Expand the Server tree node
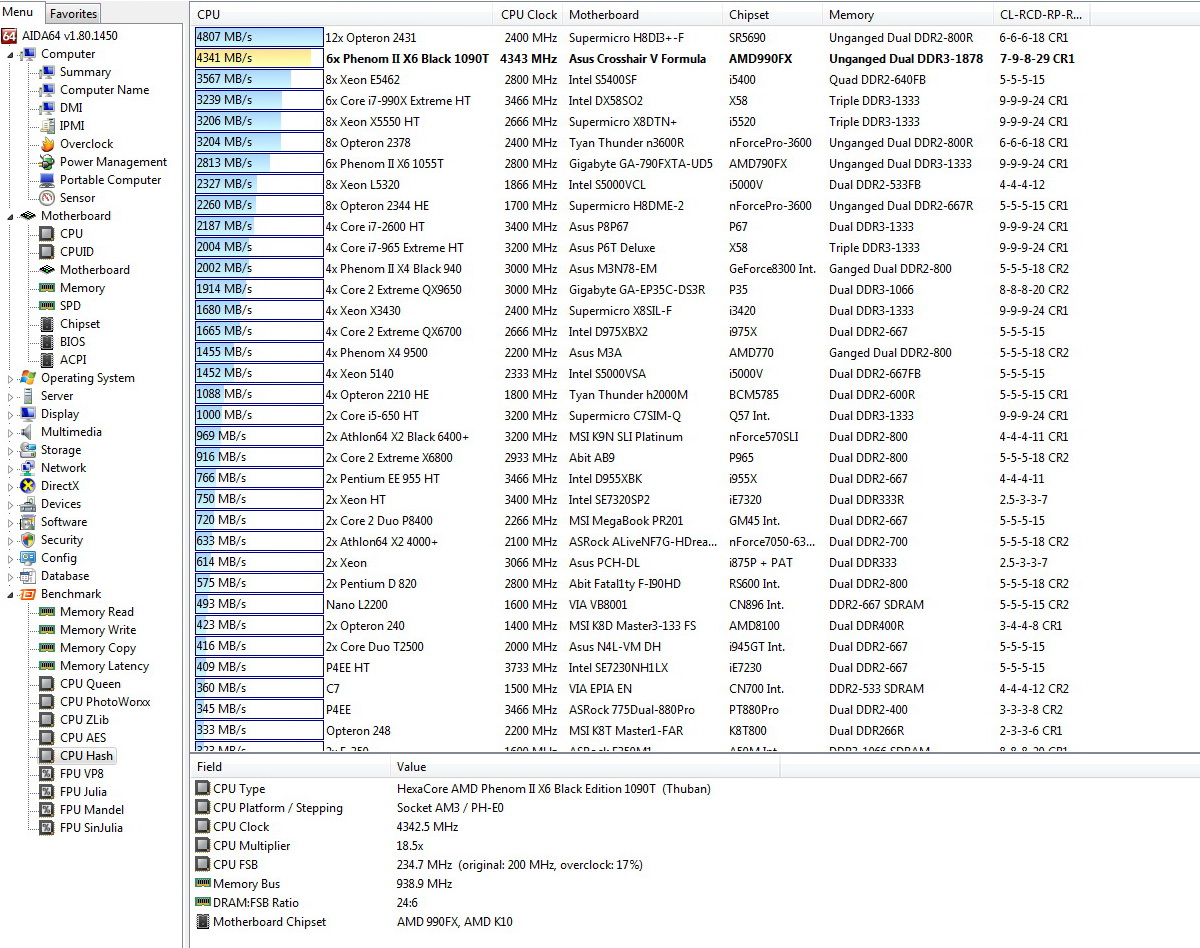The image size is (1200, 948). [12, 397]
